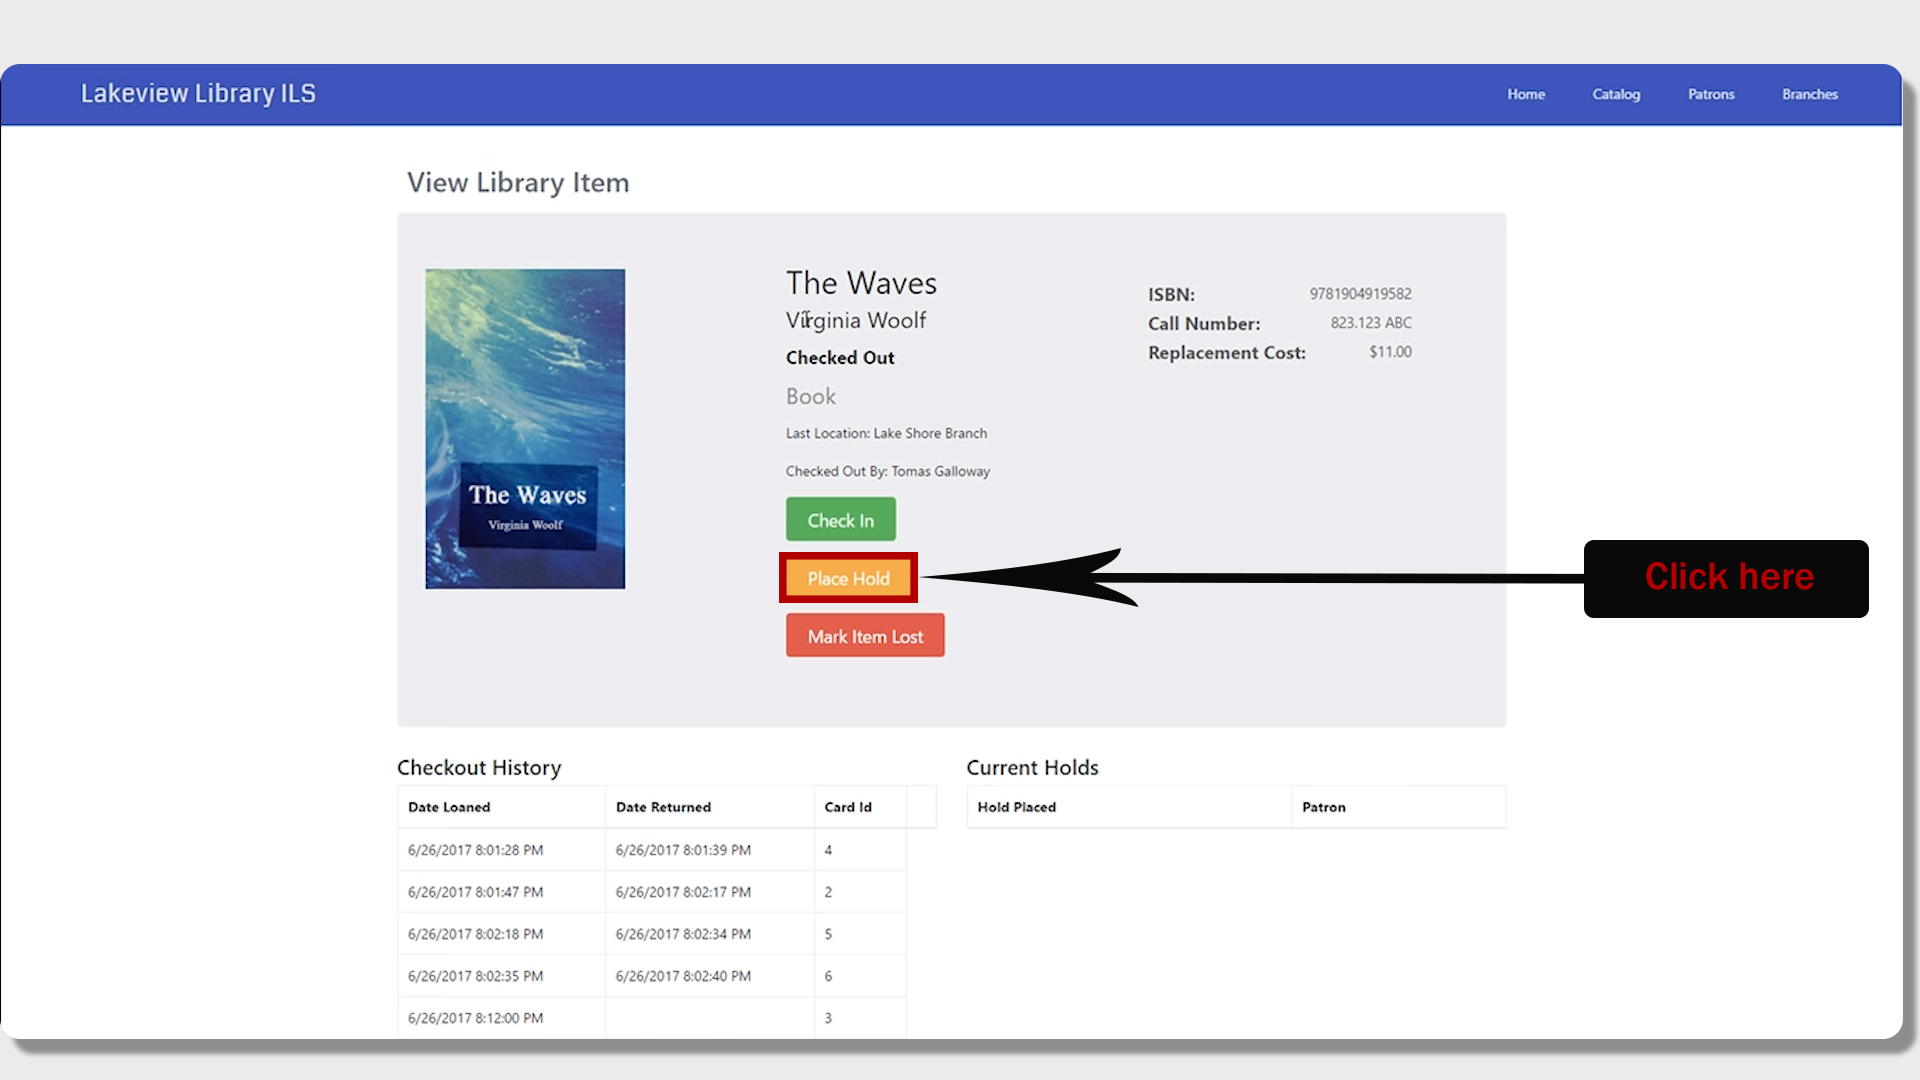The width and height of the screenshot is (1920, 1080).
Task: Open the Catalog menu item
Action: (x=1616, y=94)
